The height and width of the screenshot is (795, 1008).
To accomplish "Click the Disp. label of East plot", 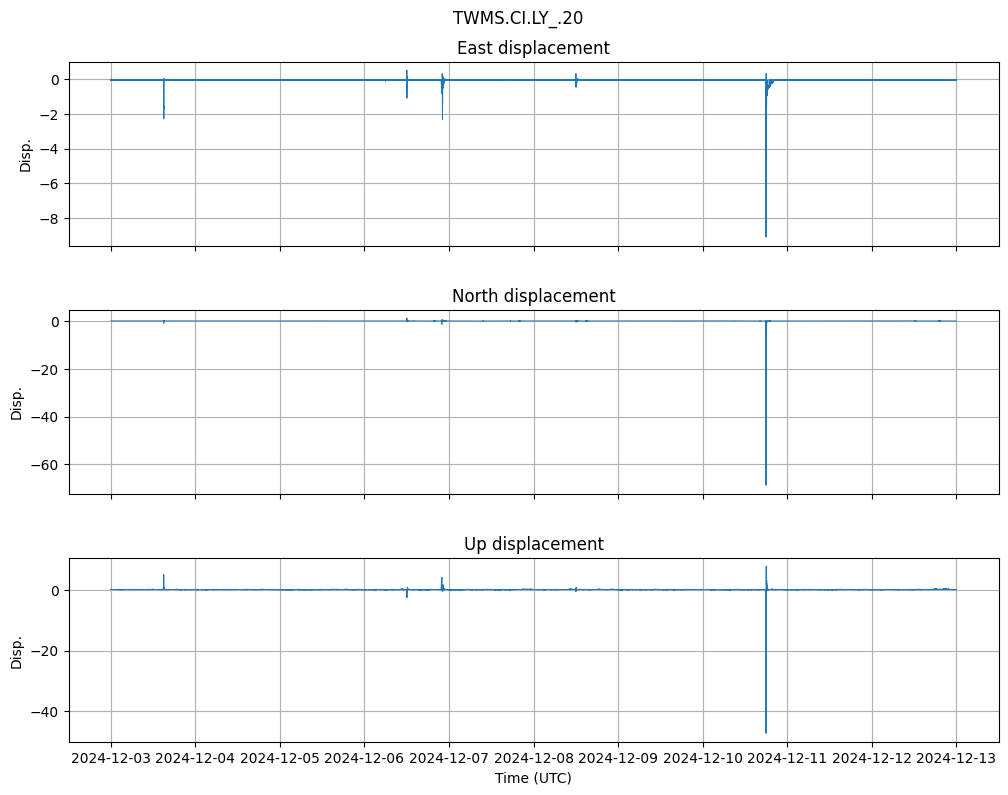I will (x=26, y=154).
